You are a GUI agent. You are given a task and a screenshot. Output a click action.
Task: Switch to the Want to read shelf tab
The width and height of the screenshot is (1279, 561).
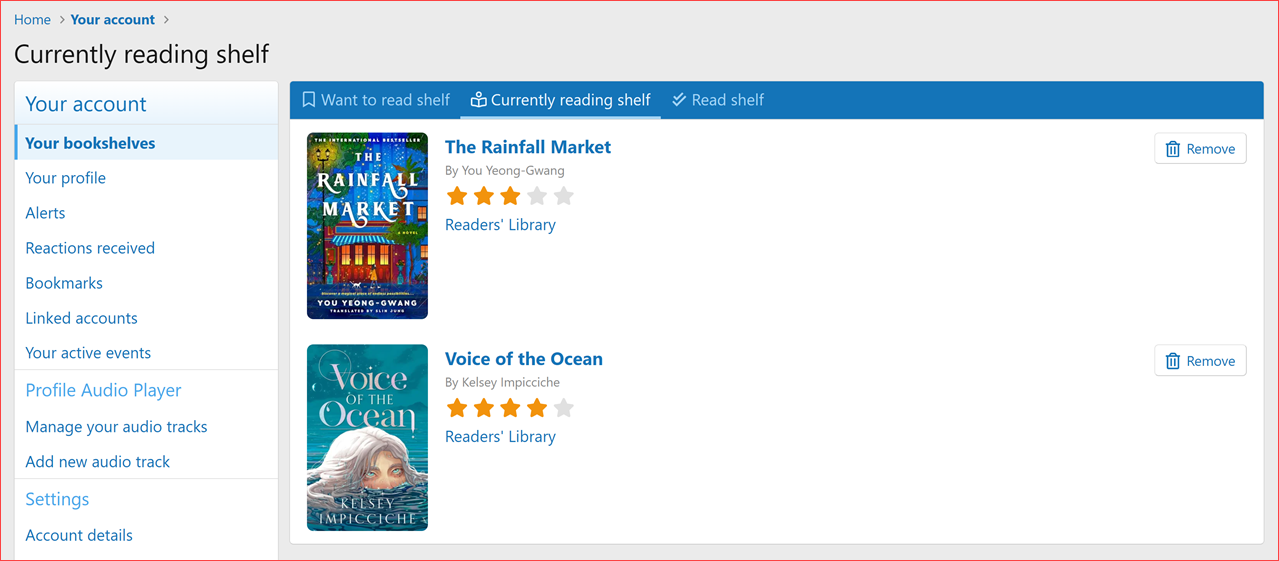click(x=385, y=100)
